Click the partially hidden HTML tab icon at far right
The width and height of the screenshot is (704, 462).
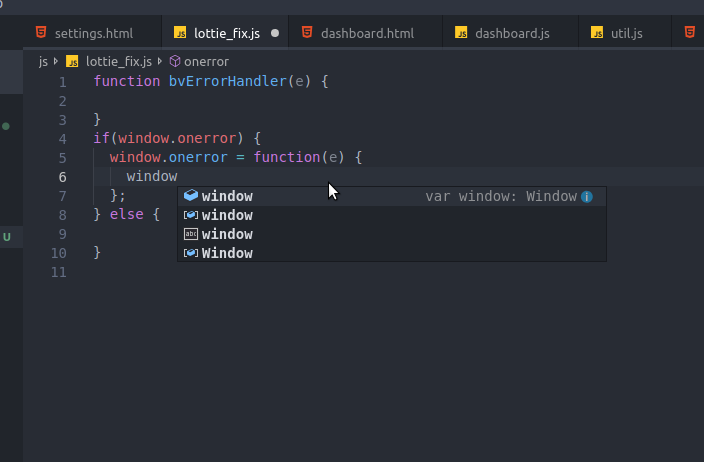pyautogui.click(x=690, y=32)
